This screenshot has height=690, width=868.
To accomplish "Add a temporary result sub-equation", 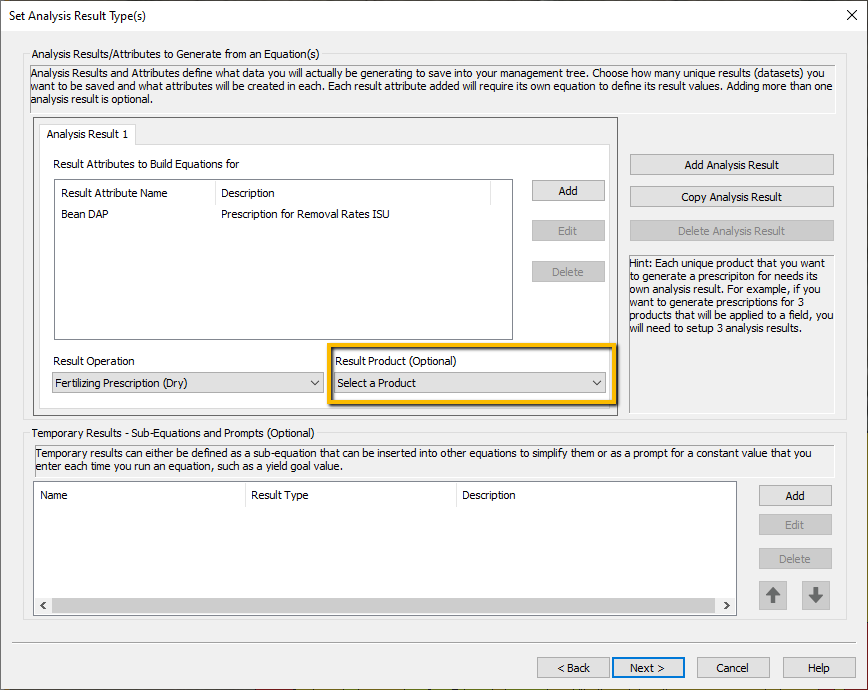I will pyautogui.click(x=795, y=496).
